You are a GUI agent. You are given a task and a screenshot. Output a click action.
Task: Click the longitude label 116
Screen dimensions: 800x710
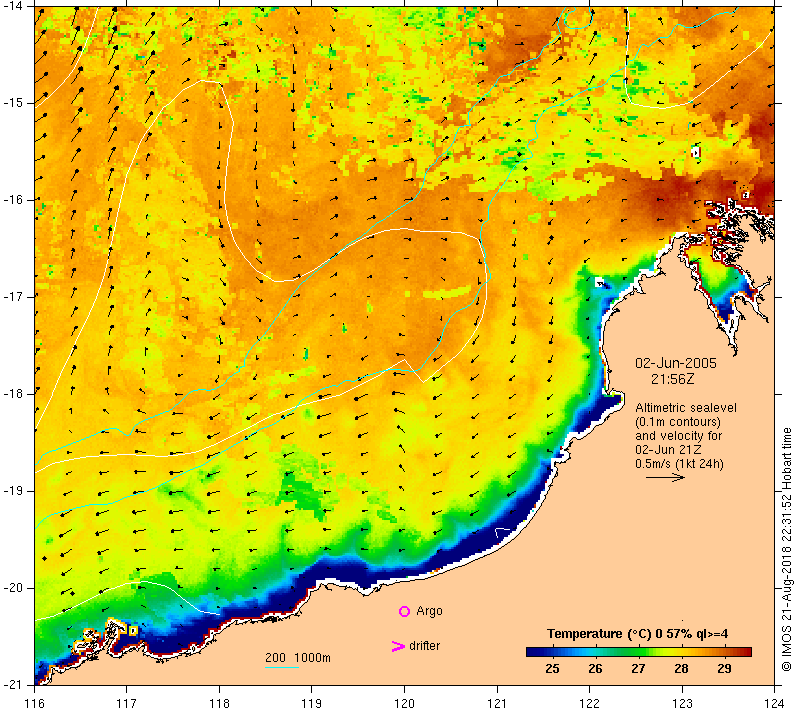(34, 703)
